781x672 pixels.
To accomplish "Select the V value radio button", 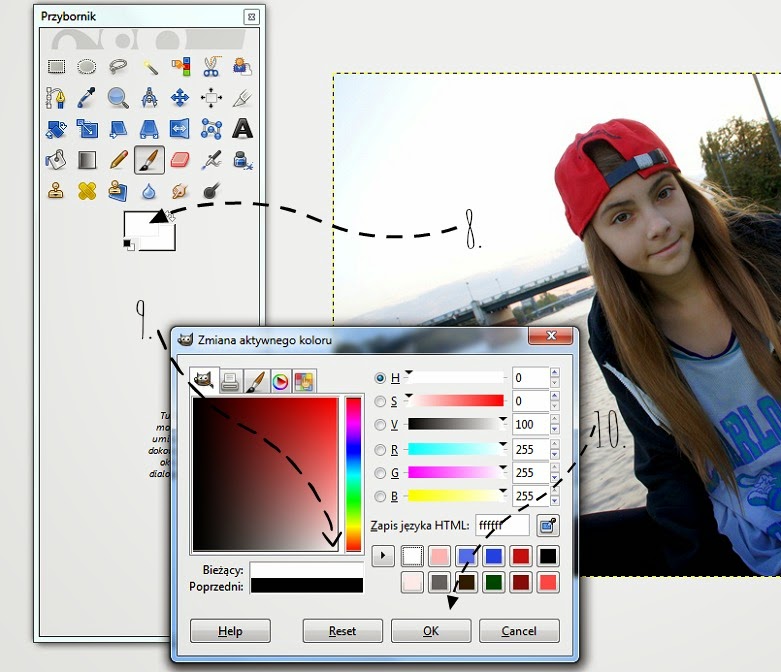I will tap(380, 424).
